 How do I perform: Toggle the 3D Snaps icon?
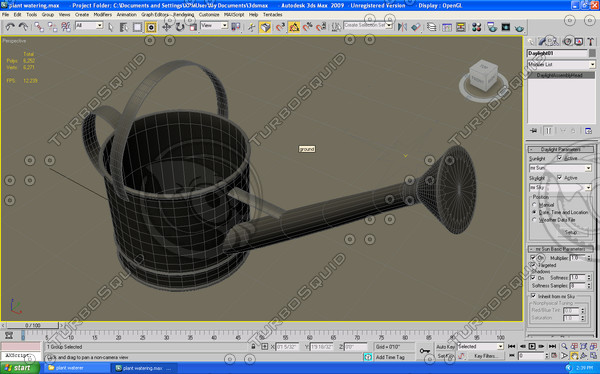coord(280,27)
